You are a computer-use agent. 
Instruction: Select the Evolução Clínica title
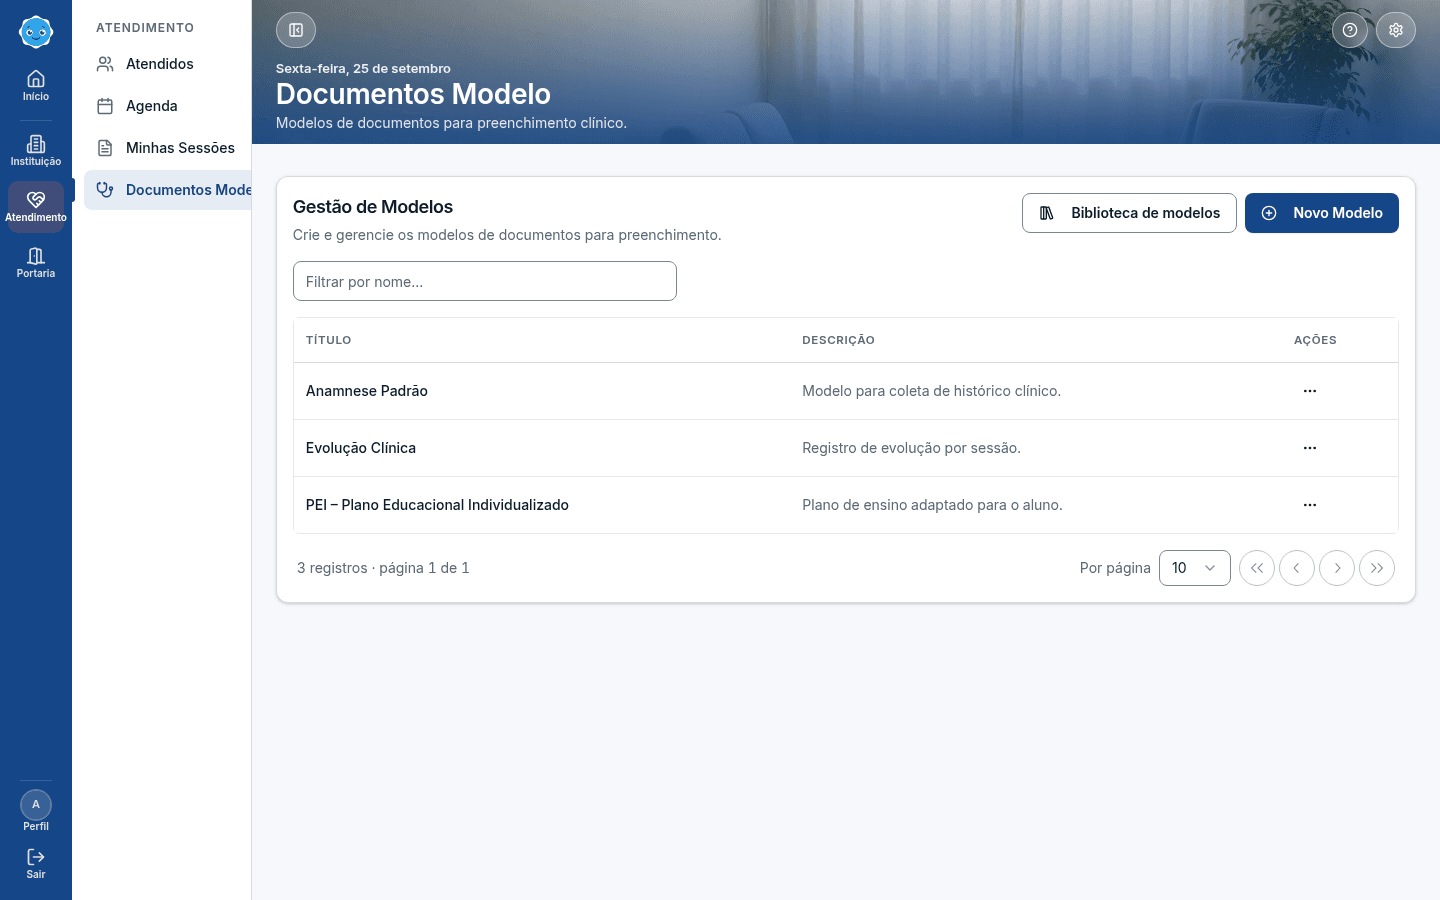pyautogui.click(x=361, y=448)
